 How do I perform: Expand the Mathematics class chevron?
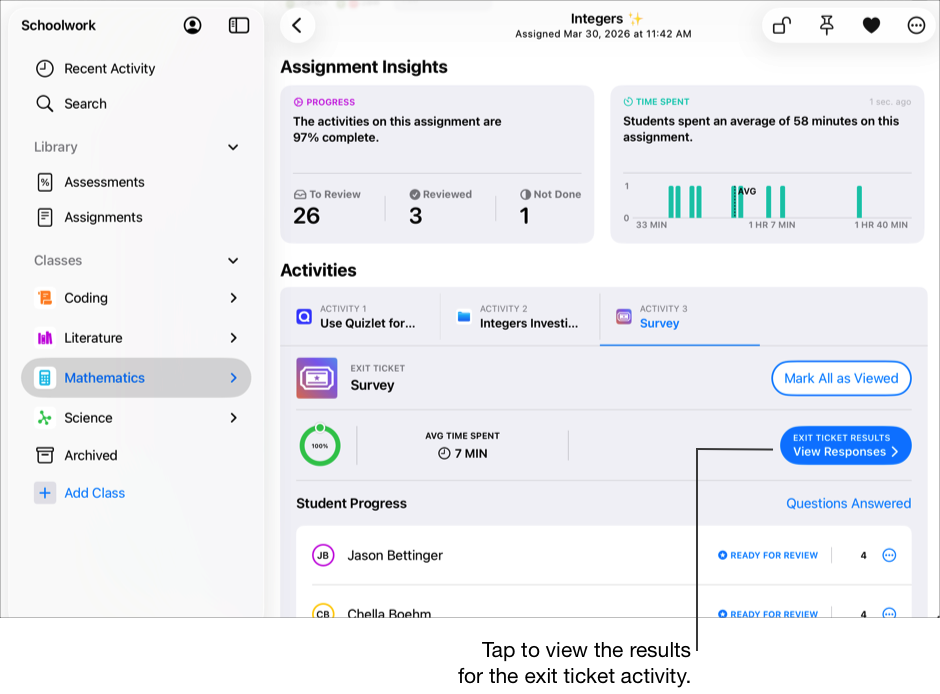click(232, 378)
